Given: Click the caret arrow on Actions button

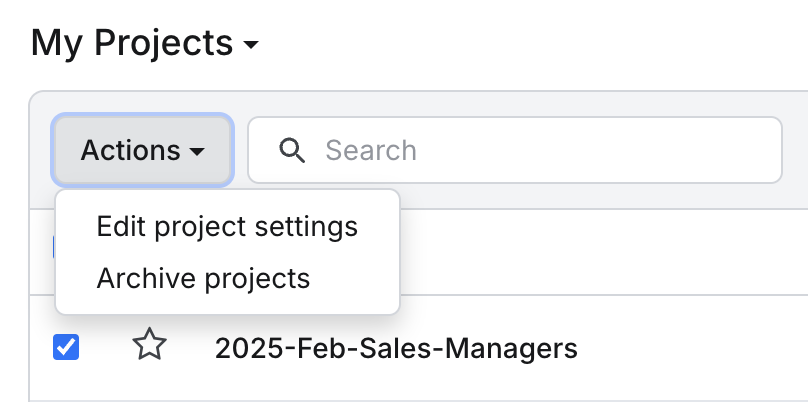Looking at the screenshot, I should click(x=197, y=151).
